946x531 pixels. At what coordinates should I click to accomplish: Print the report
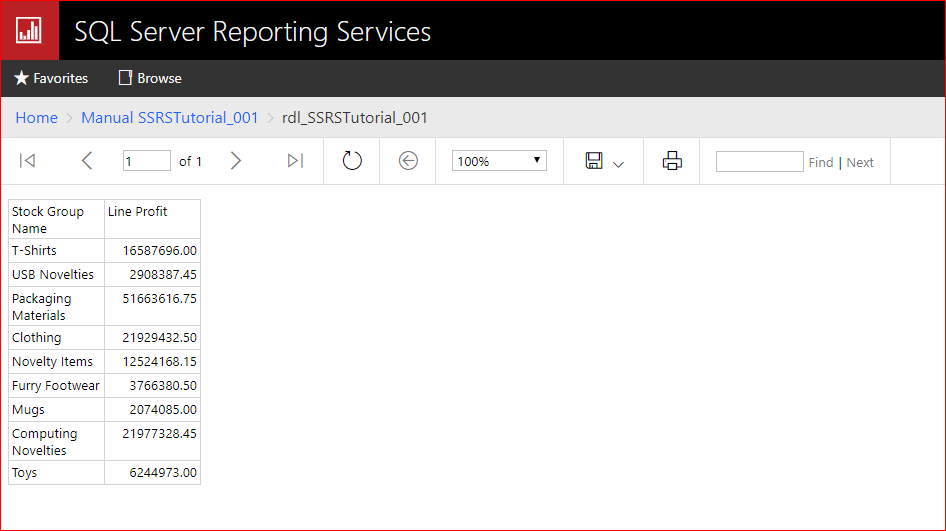pos(672,161)
